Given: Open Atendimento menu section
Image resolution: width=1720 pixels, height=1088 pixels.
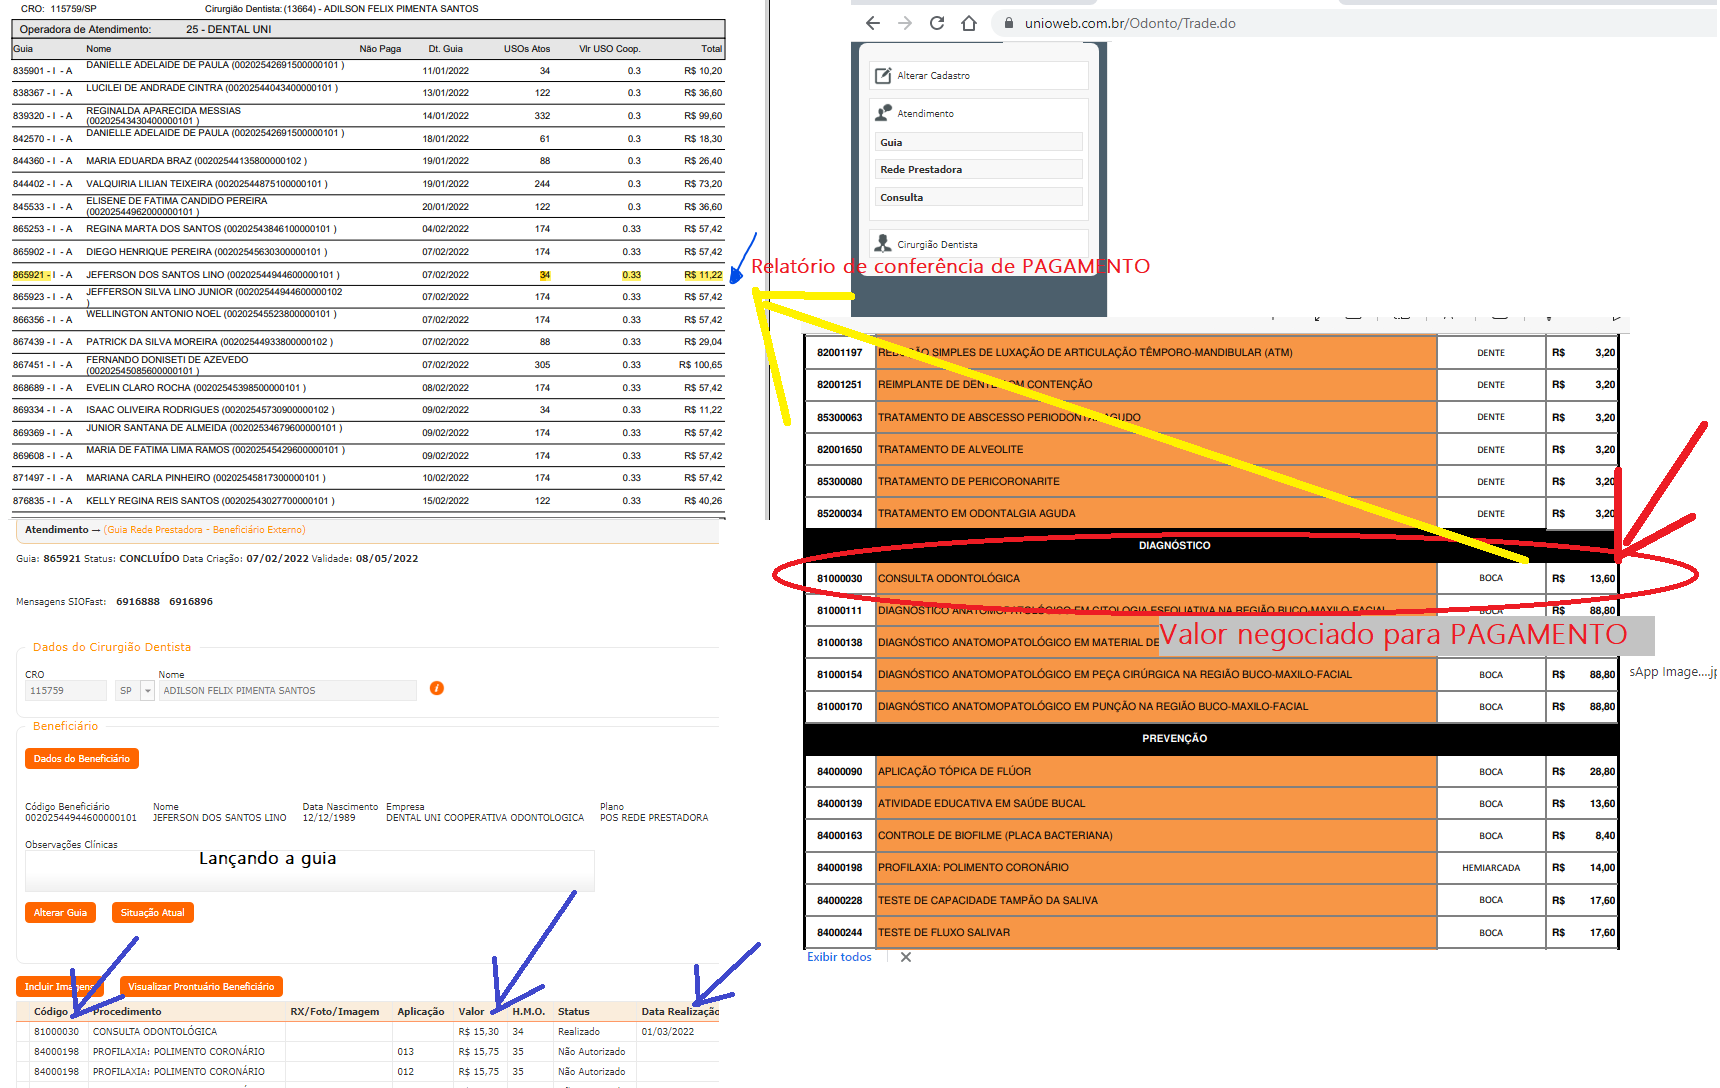Looking at the screenshot, I should (925, 114).
